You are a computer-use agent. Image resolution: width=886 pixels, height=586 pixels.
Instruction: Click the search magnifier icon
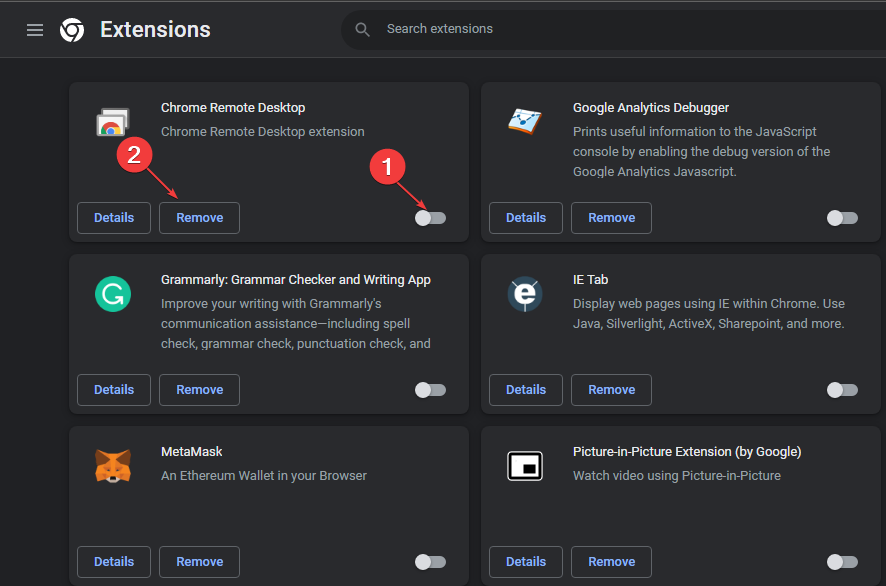362,30
